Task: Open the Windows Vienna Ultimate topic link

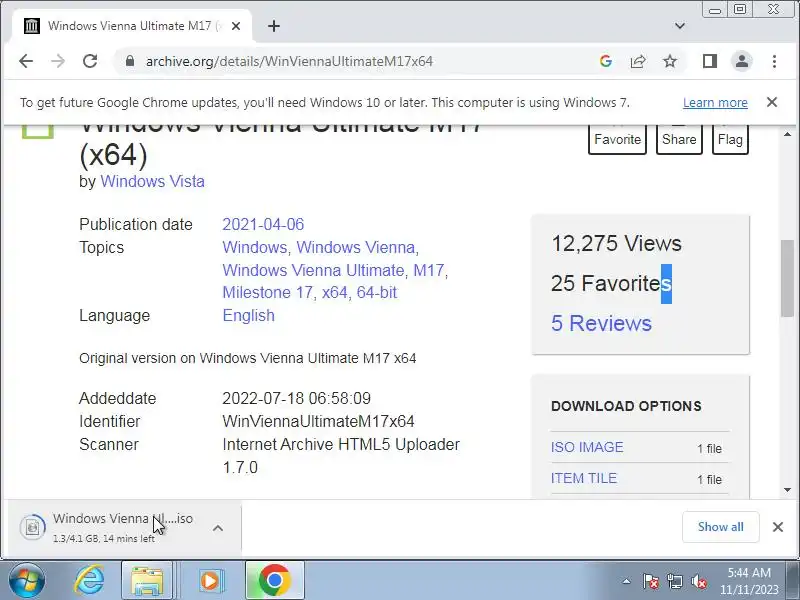Action: click(x=313, y=270)
